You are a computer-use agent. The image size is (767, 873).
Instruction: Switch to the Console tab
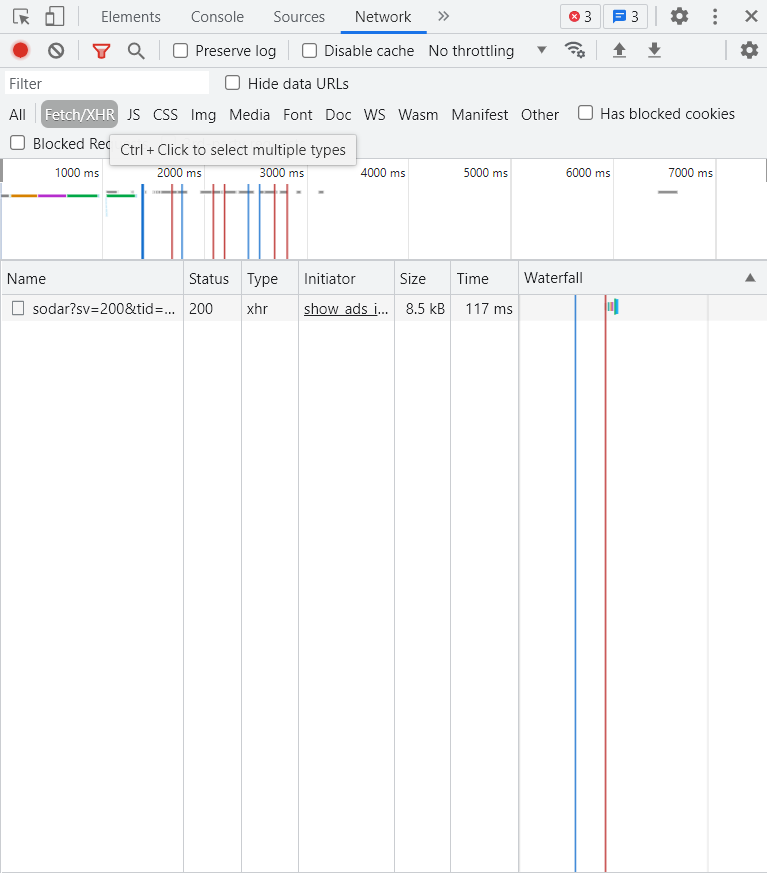tap(217, 17)
